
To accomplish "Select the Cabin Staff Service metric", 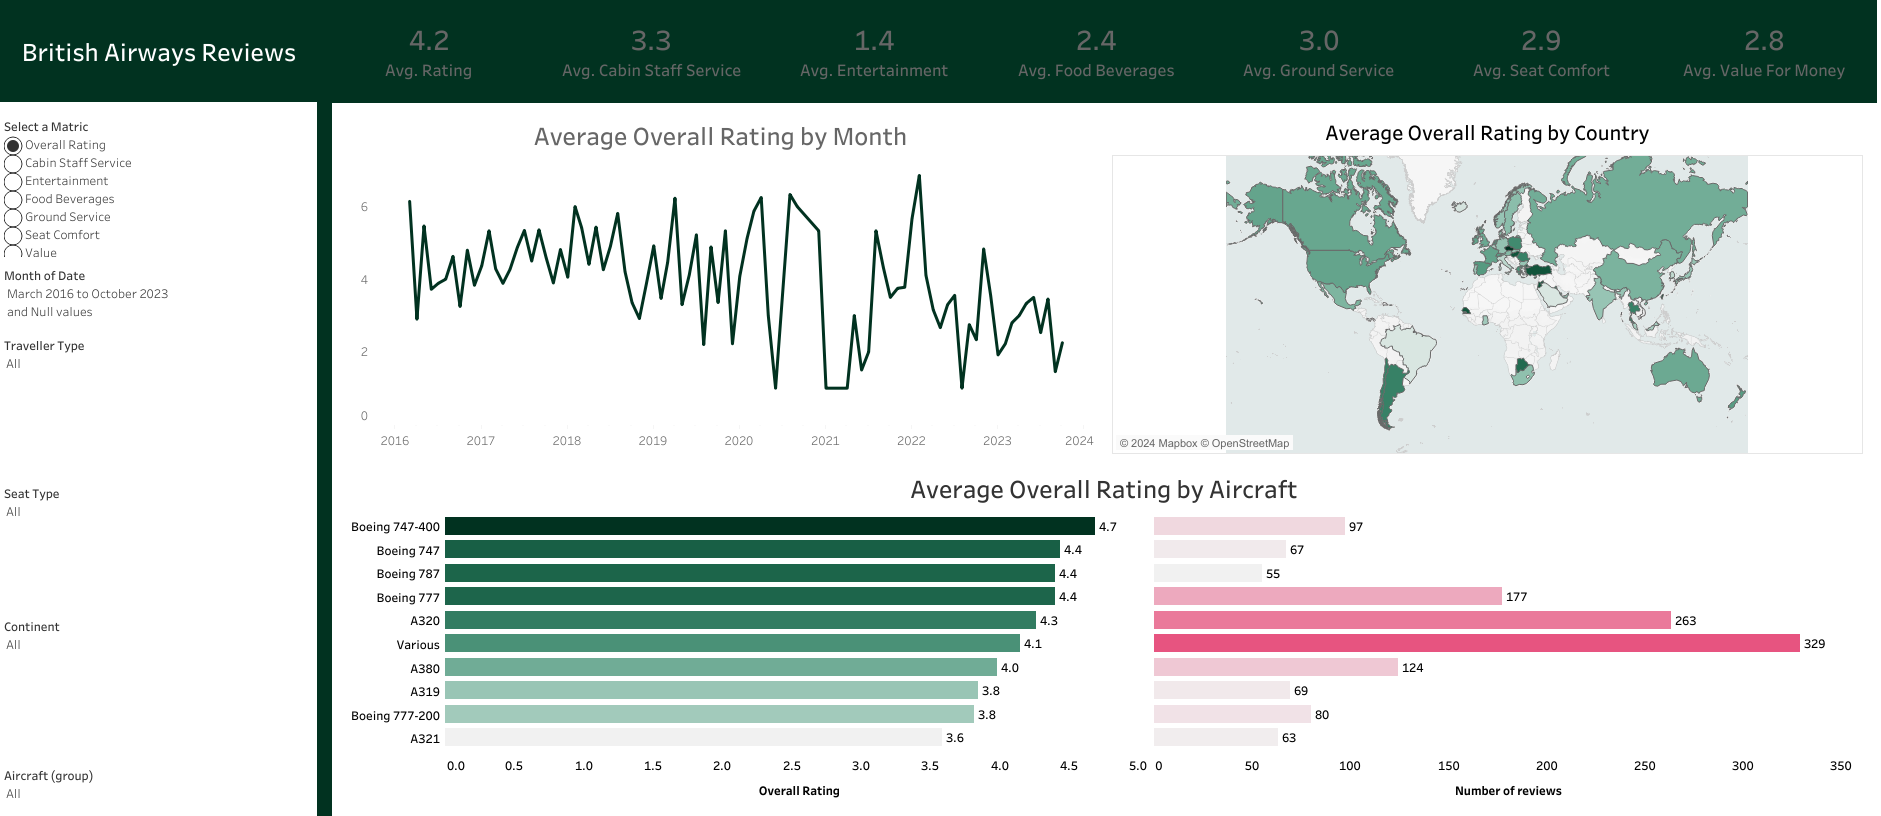I will [x=13, y=164].
